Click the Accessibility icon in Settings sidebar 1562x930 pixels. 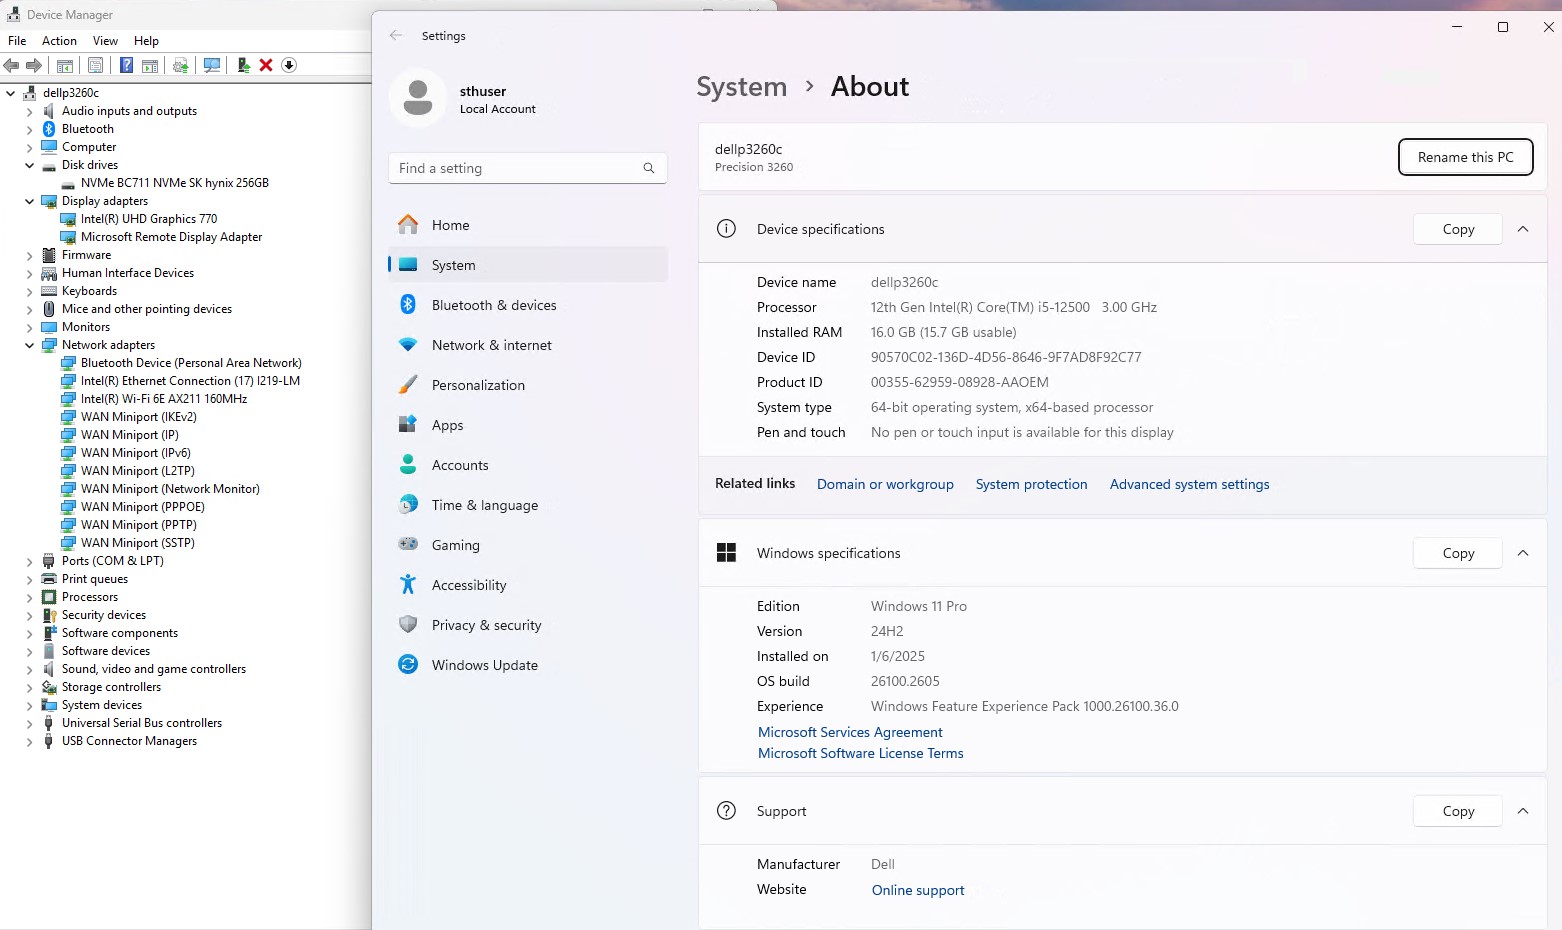tap(408, 585)
